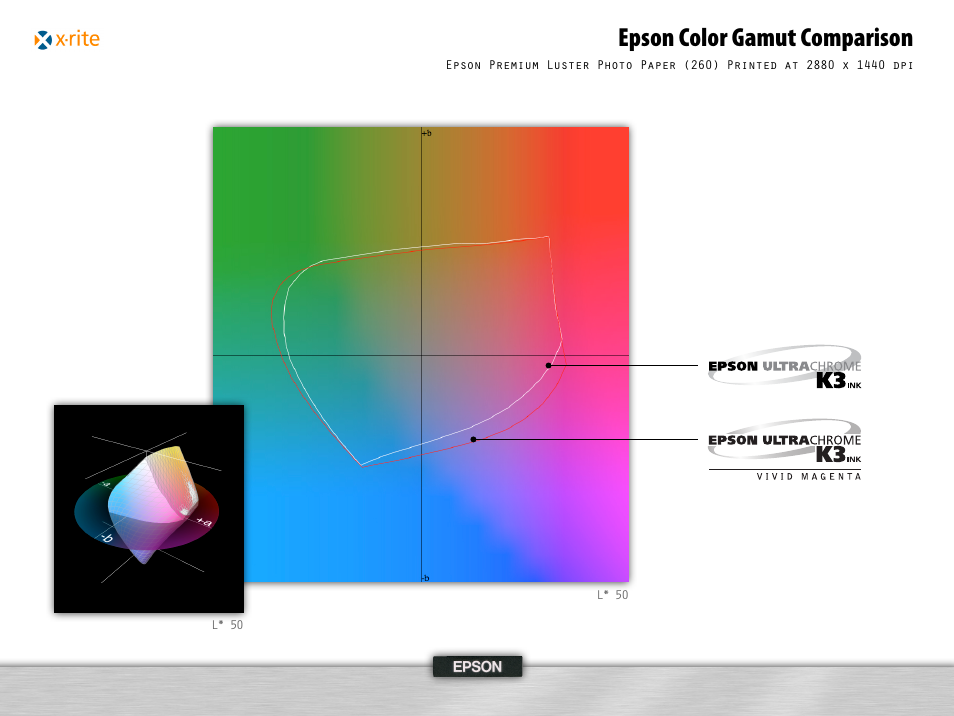The image size is (954, 716).
Task: Click the X-Rite logo
Action: tap(67, 40)
